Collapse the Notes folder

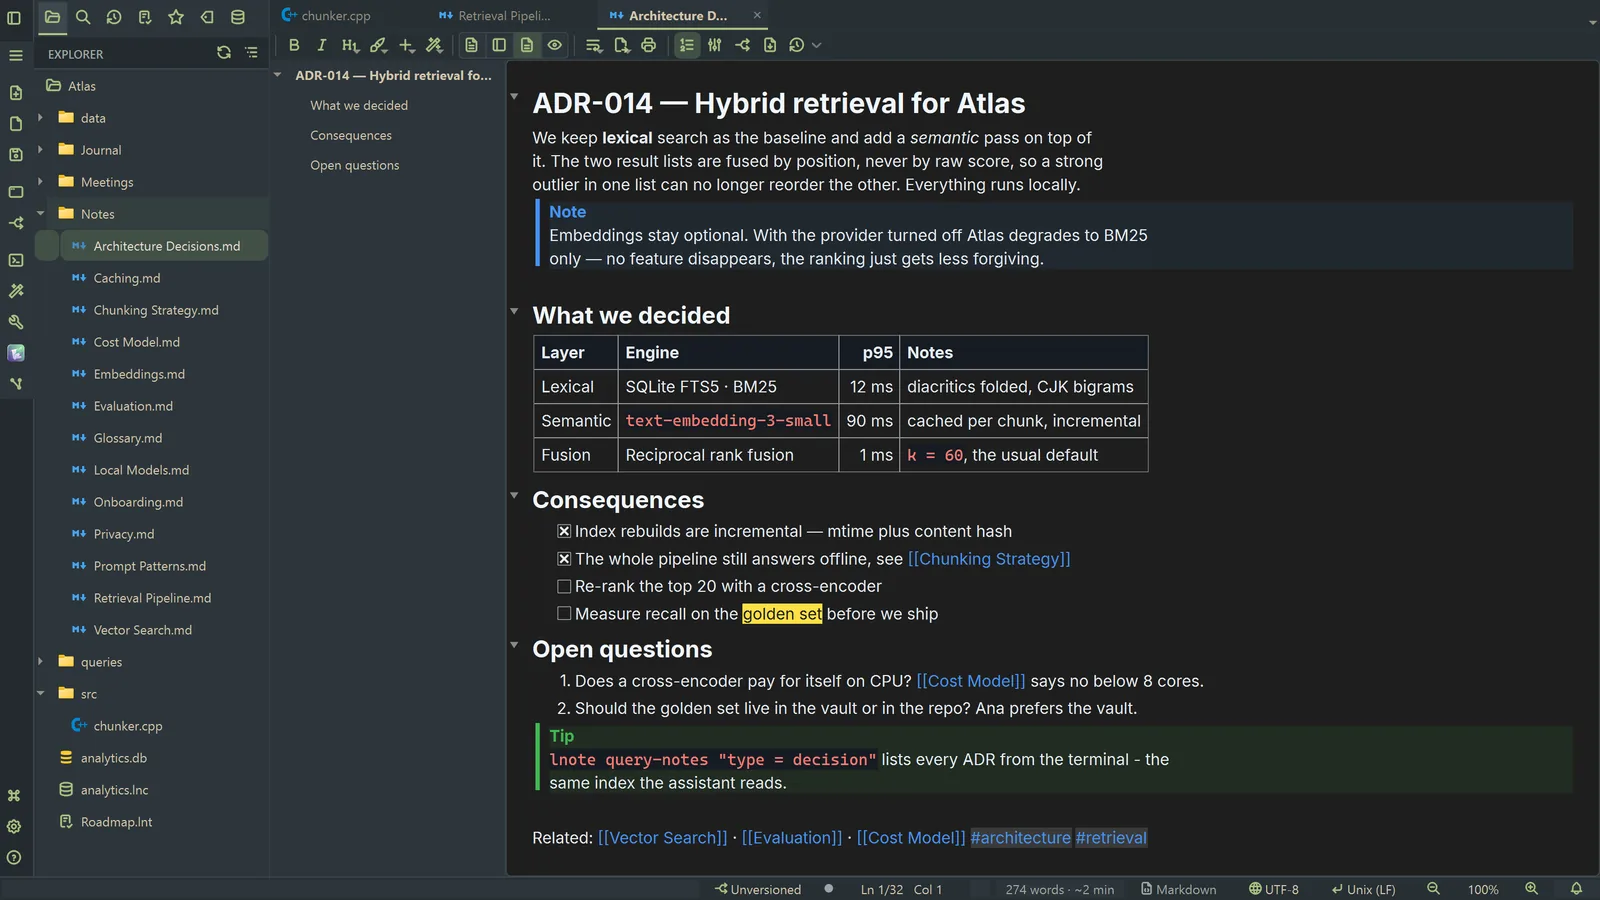coord(40,214)
